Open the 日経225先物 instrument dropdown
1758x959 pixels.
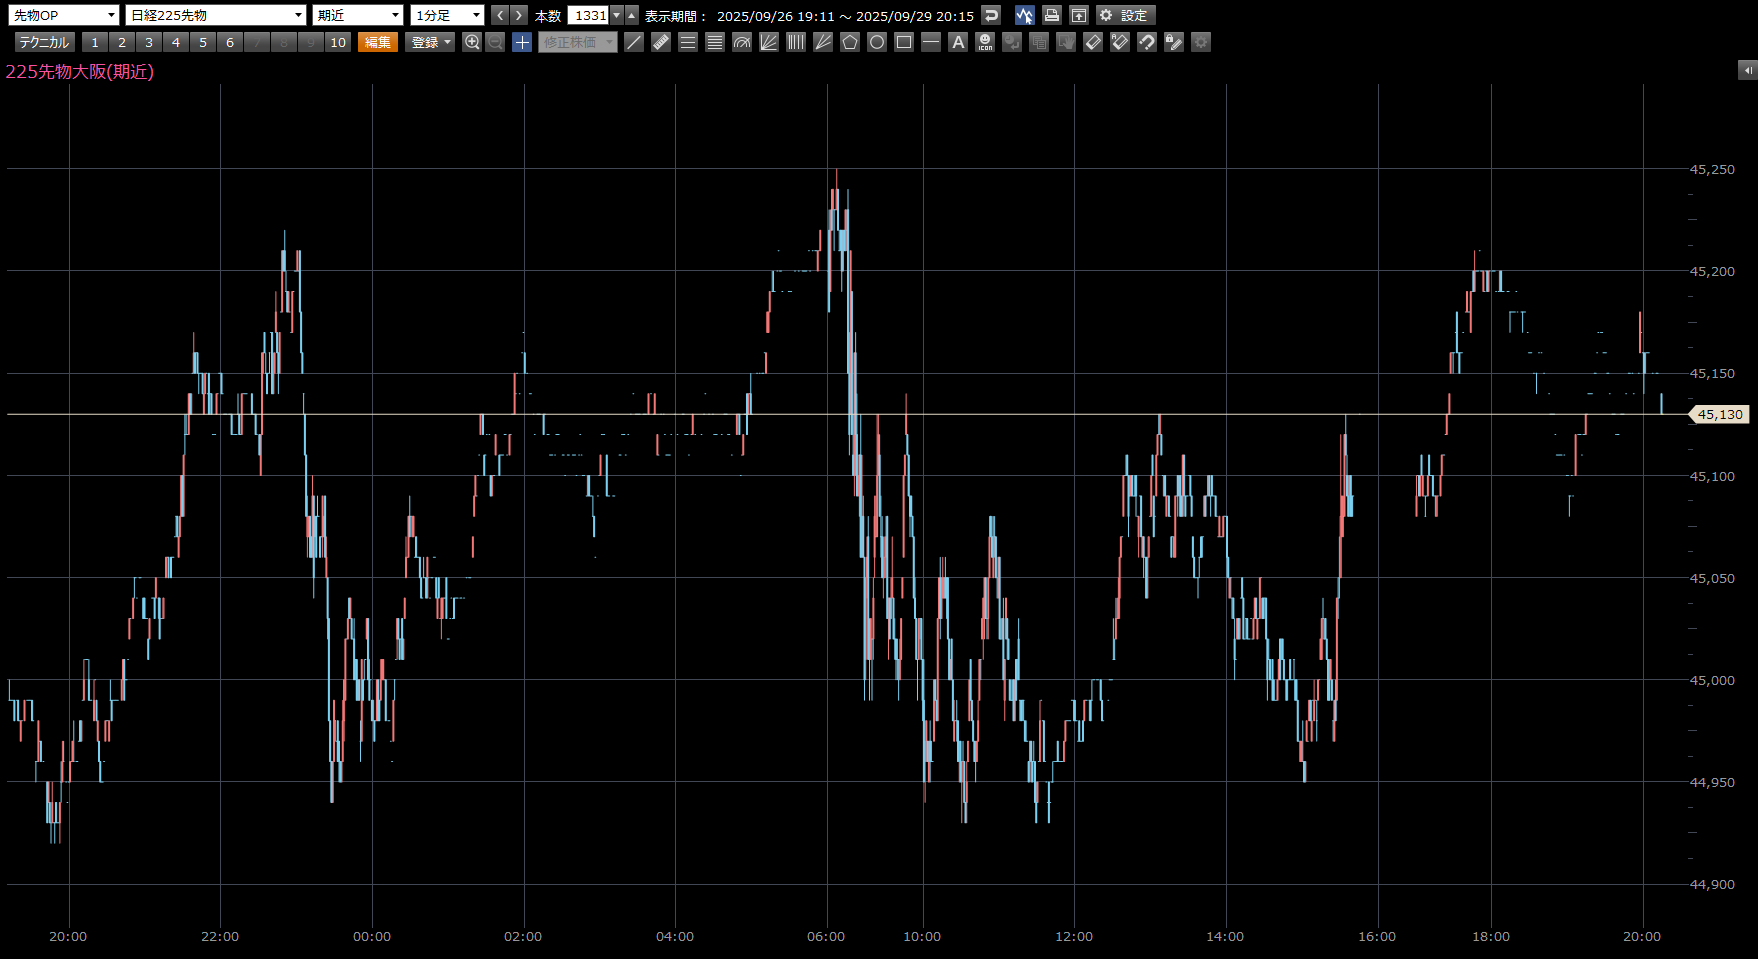pyautogui.click(x=215, y=15)
